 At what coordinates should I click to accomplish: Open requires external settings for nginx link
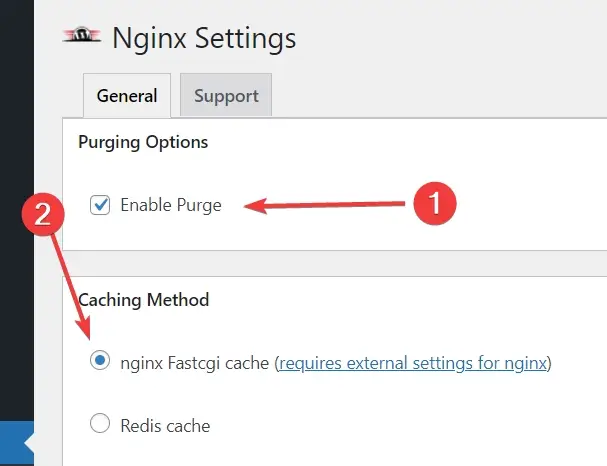click(413, 363)
